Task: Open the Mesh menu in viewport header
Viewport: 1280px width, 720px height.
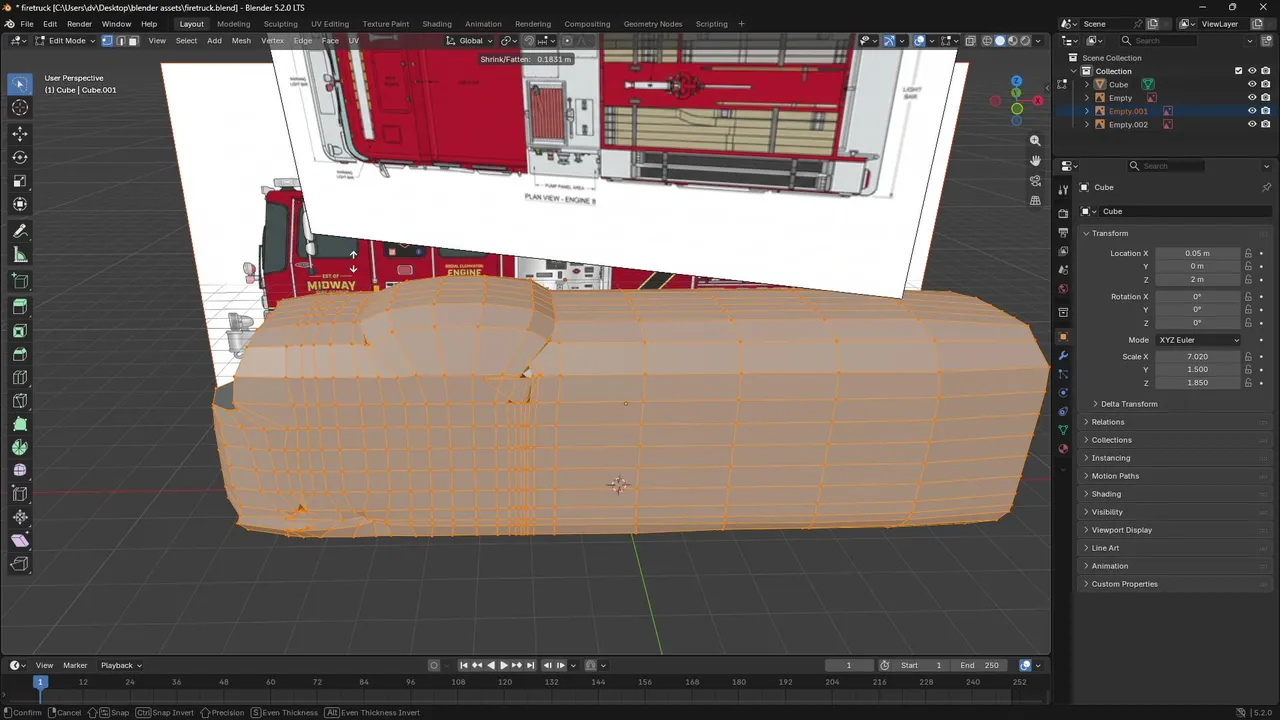Action: pos(241,41)
